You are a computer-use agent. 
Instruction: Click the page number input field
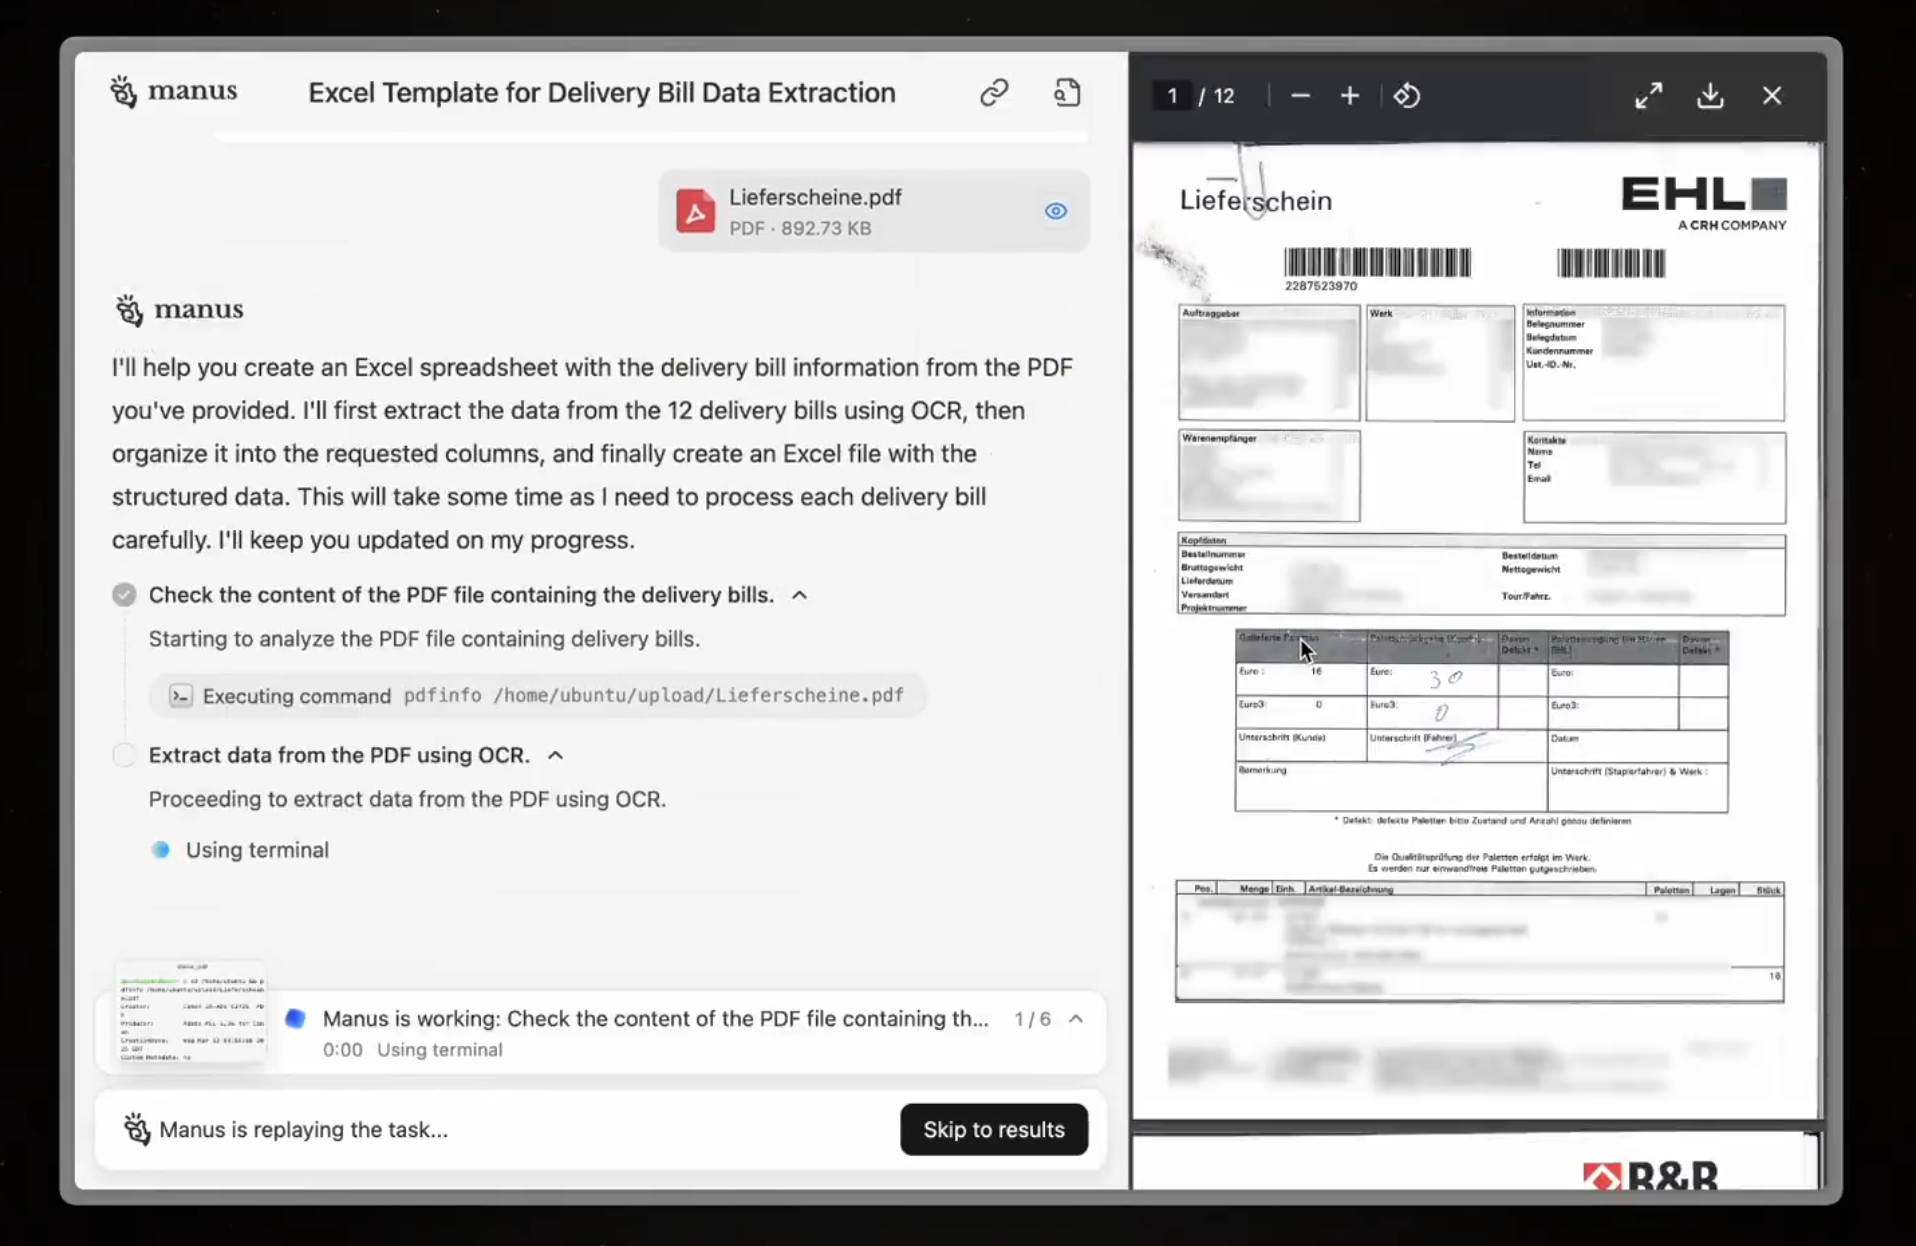[x=1172, y=96]
